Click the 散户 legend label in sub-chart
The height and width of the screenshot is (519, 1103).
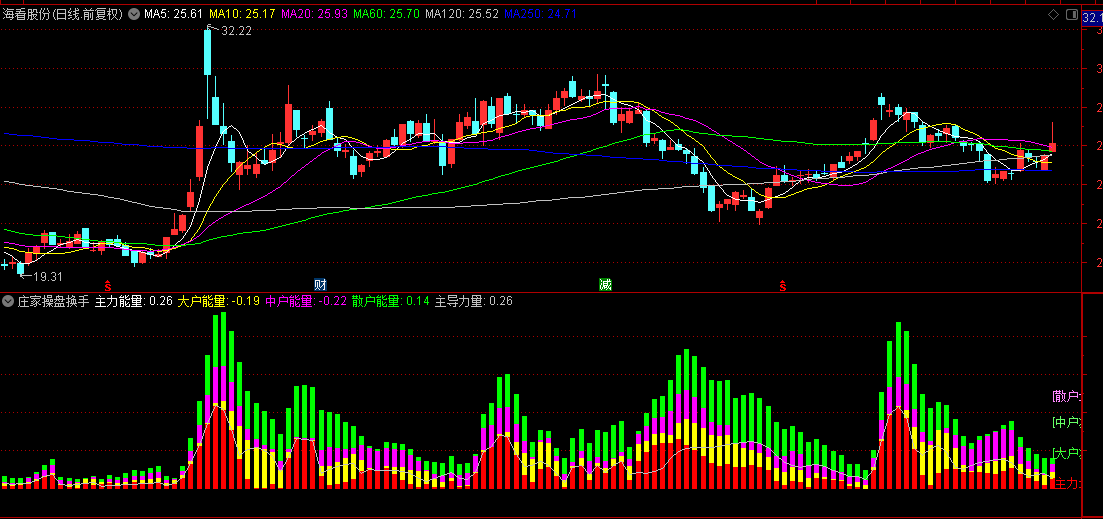point(1067,396)
